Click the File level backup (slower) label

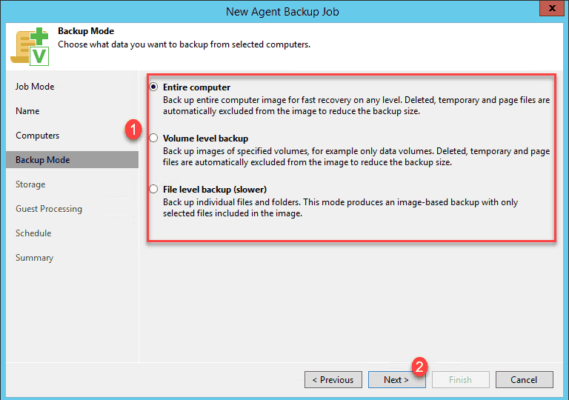215,189
